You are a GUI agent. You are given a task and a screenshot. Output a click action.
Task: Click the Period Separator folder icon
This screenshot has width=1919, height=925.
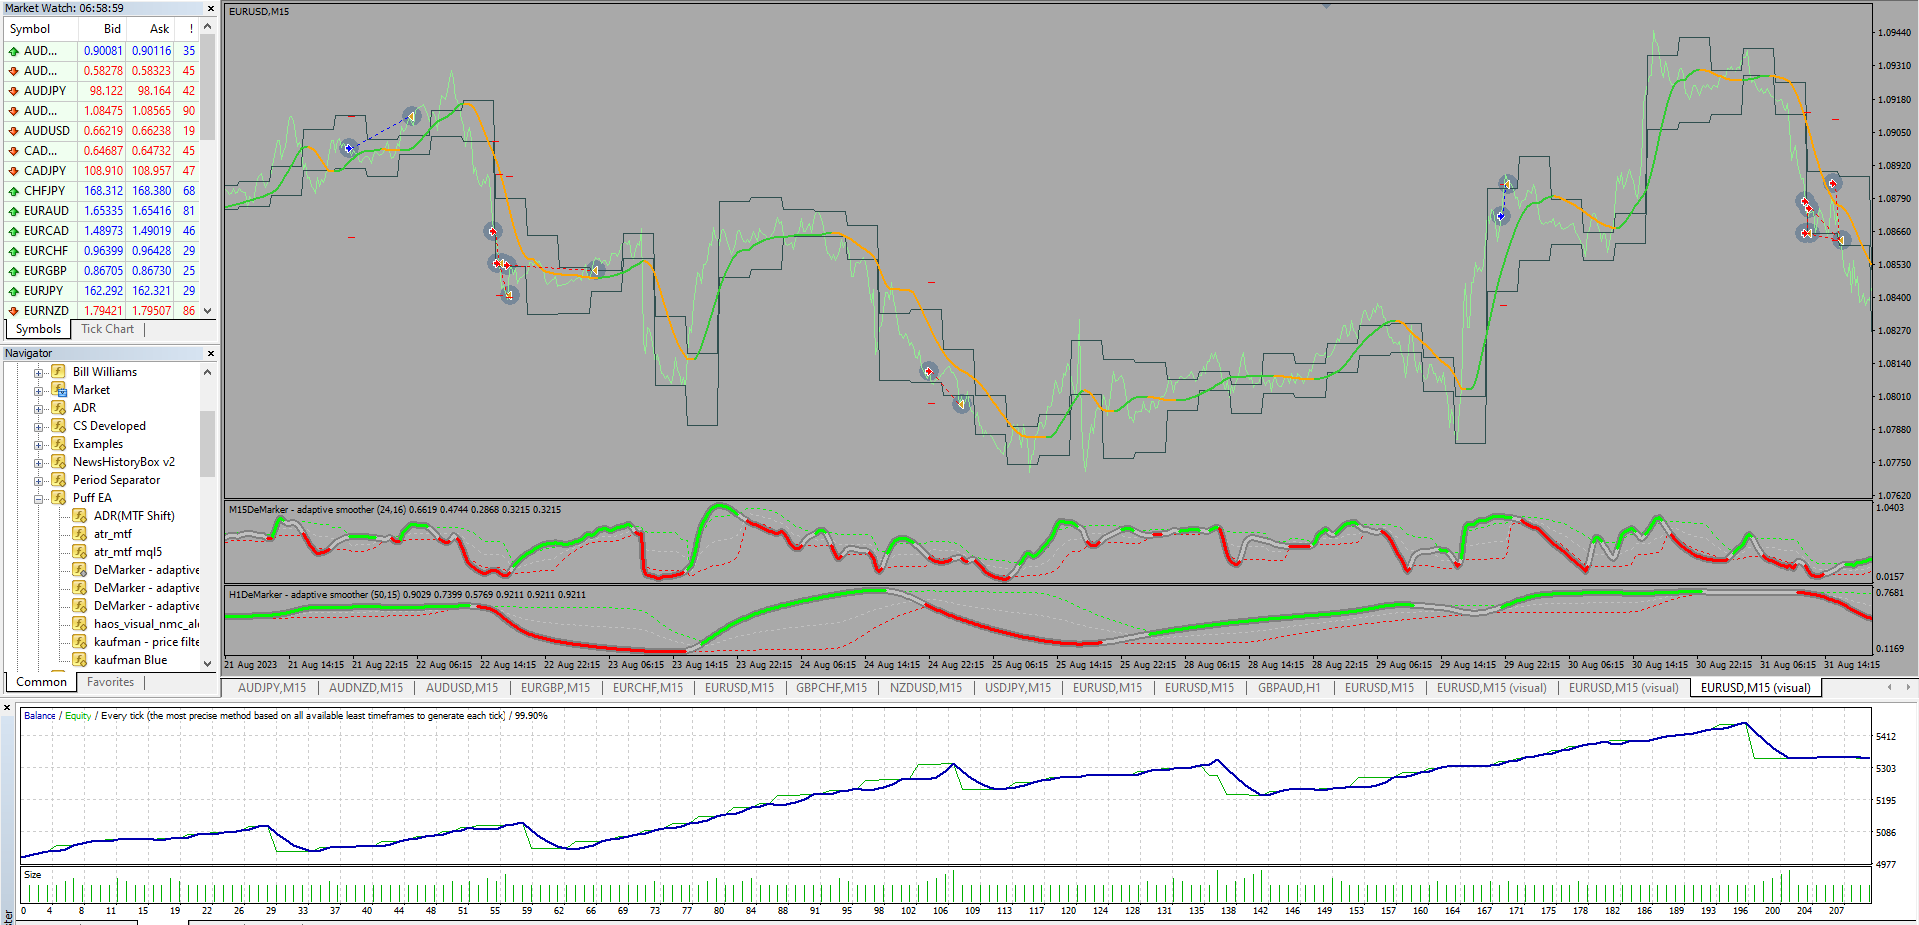[59, 480]
